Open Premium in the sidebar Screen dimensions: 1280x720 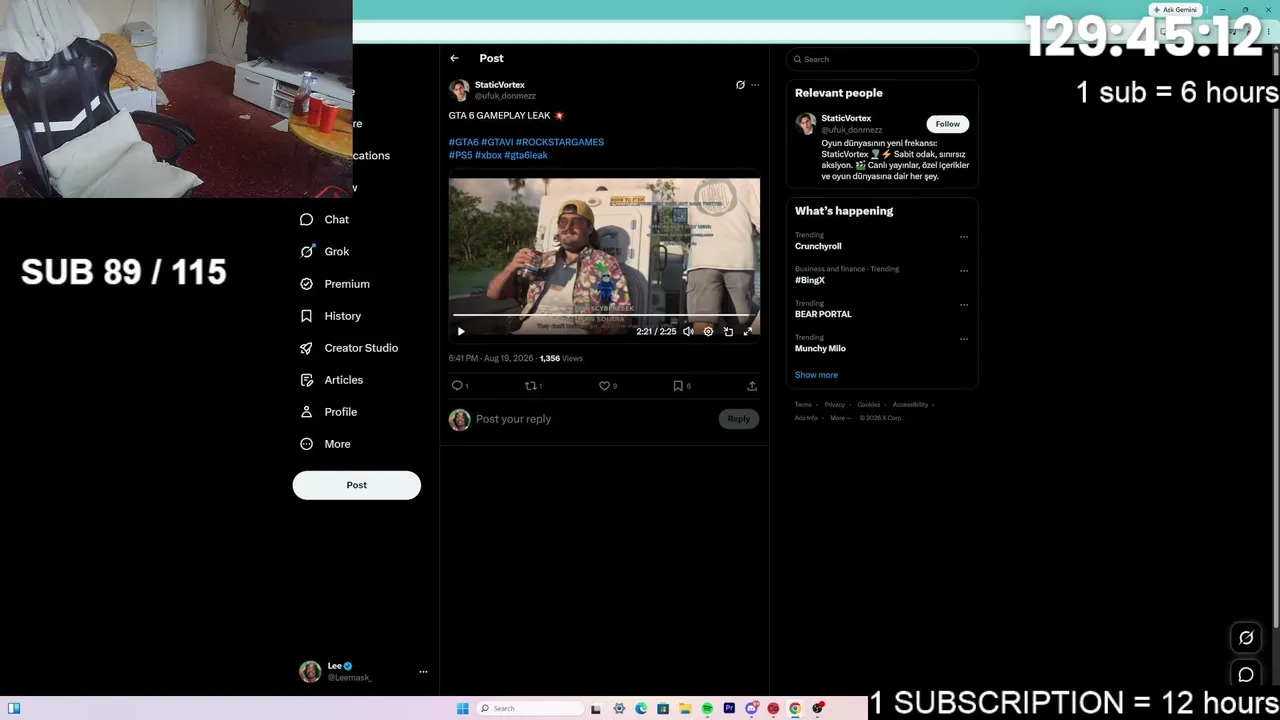pos(335,284)
